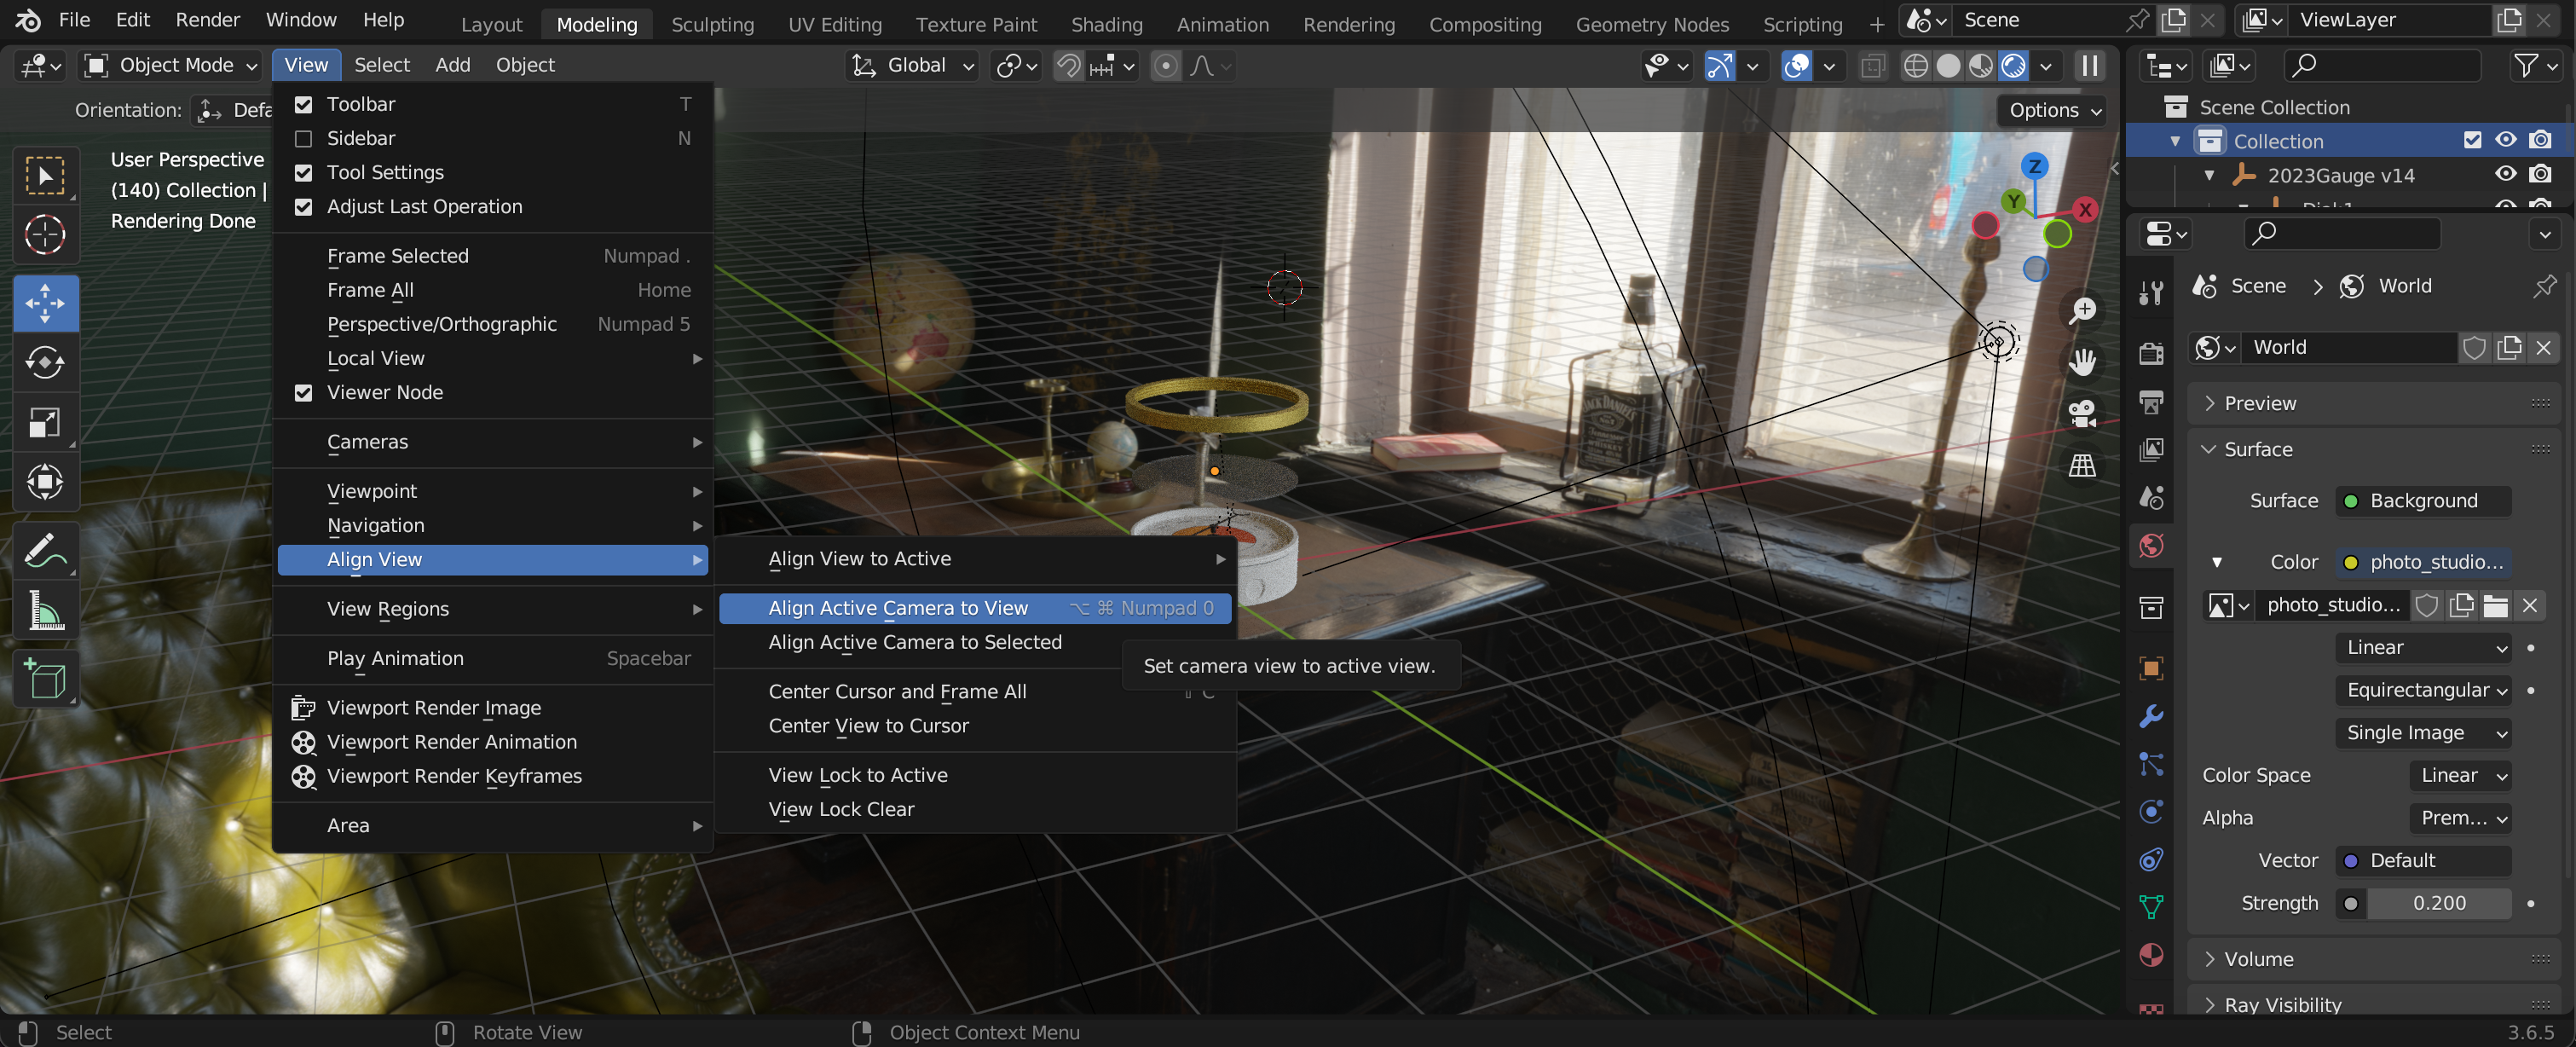Open the Scene properties tab
The image size is (2576, 1047).
coord(2151,497)
